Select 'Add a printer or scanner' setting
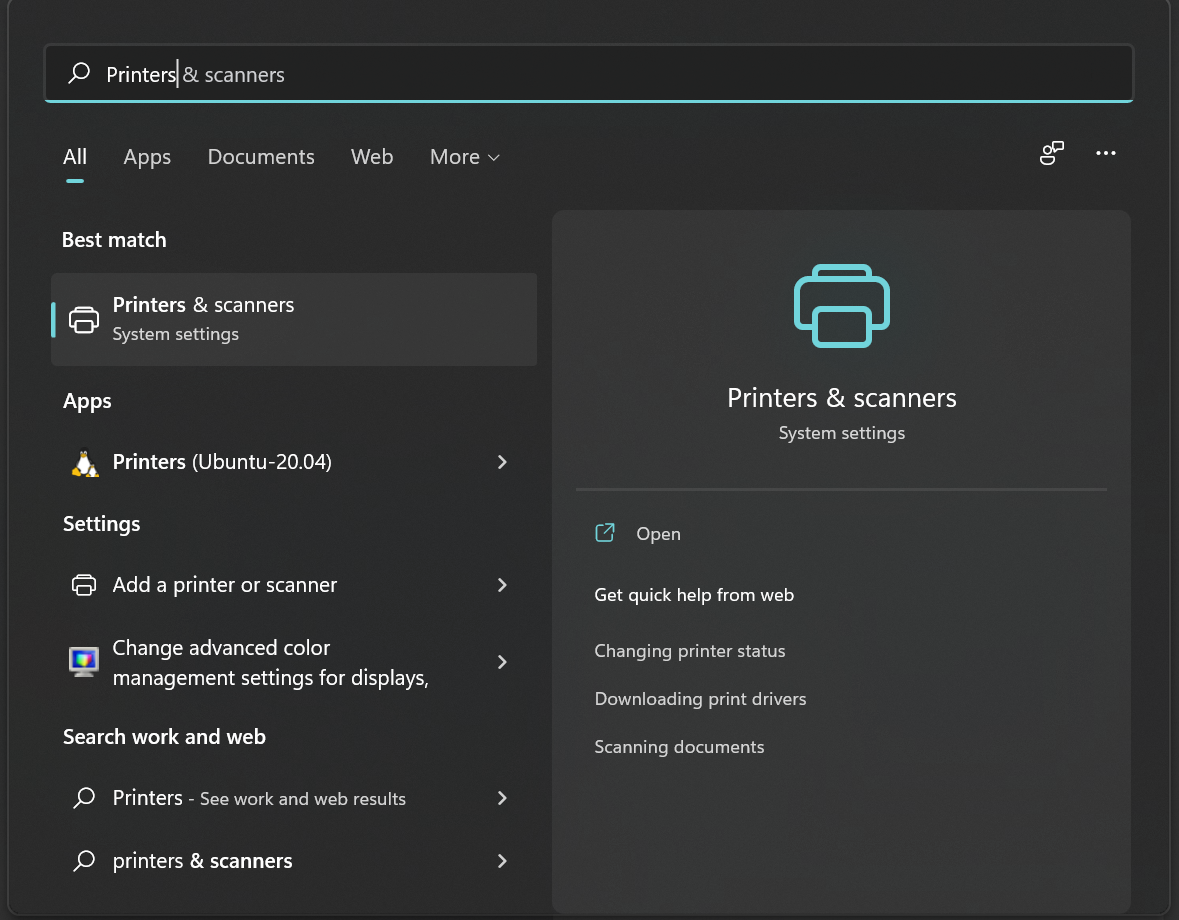 coord(294,585)
